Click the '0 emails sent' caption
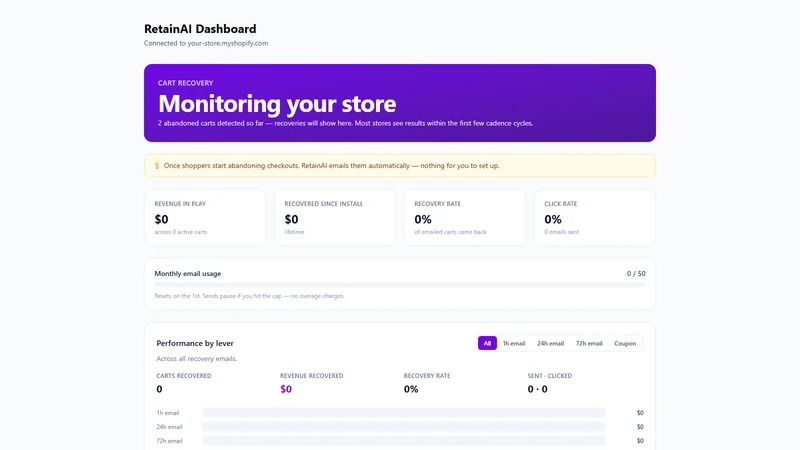 pos(561,232)
